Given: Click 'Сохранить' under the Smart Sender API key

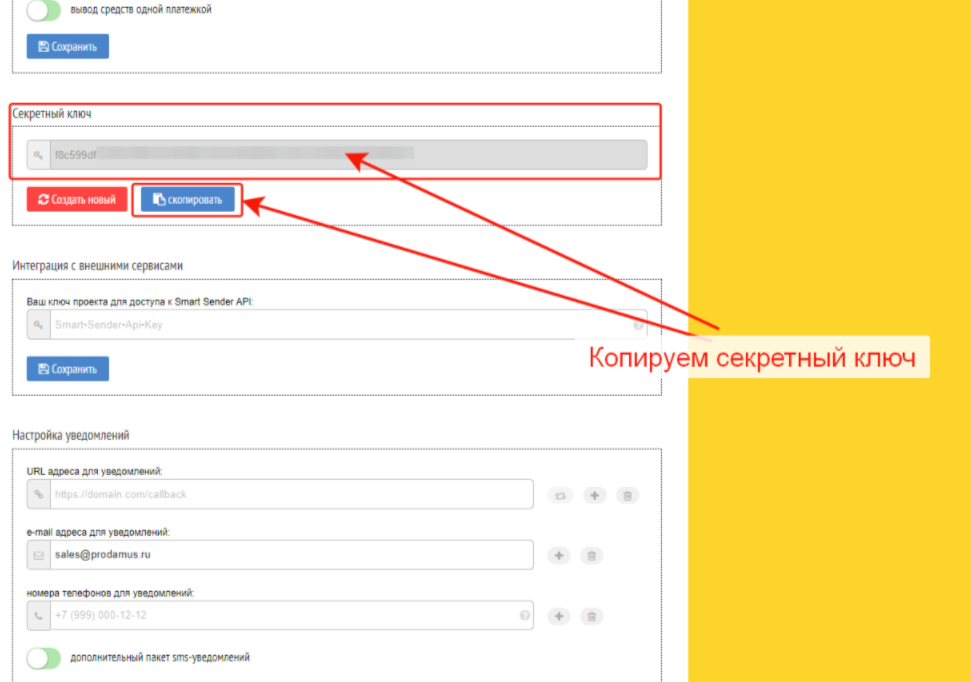Looking at the screenshot, I should coord(68,369).
